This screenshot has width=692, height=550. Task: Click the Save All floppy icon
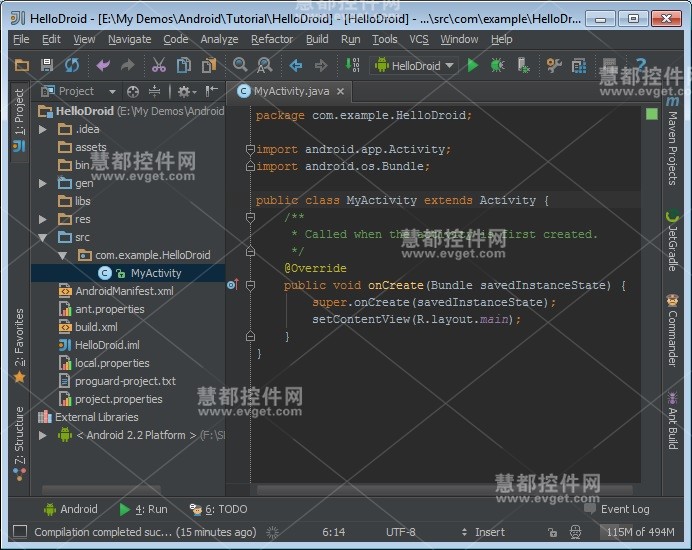47,66
